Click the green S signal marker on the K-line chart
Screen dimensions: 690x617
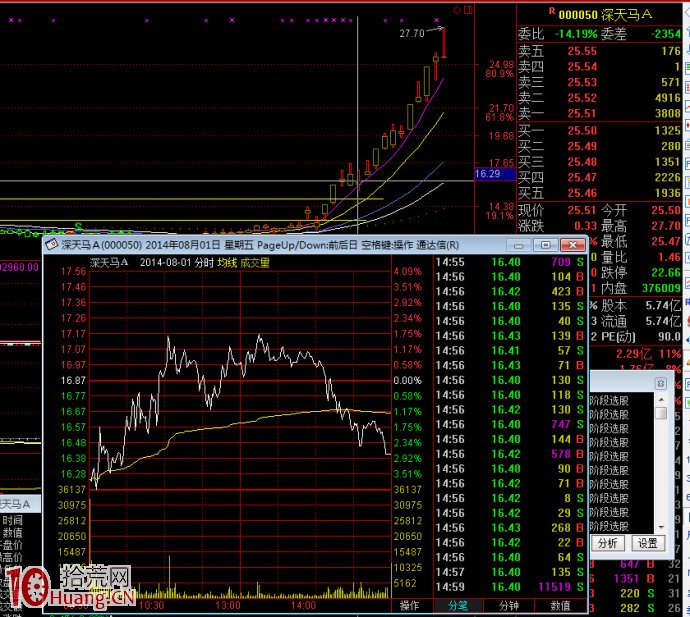click(78, 227)
